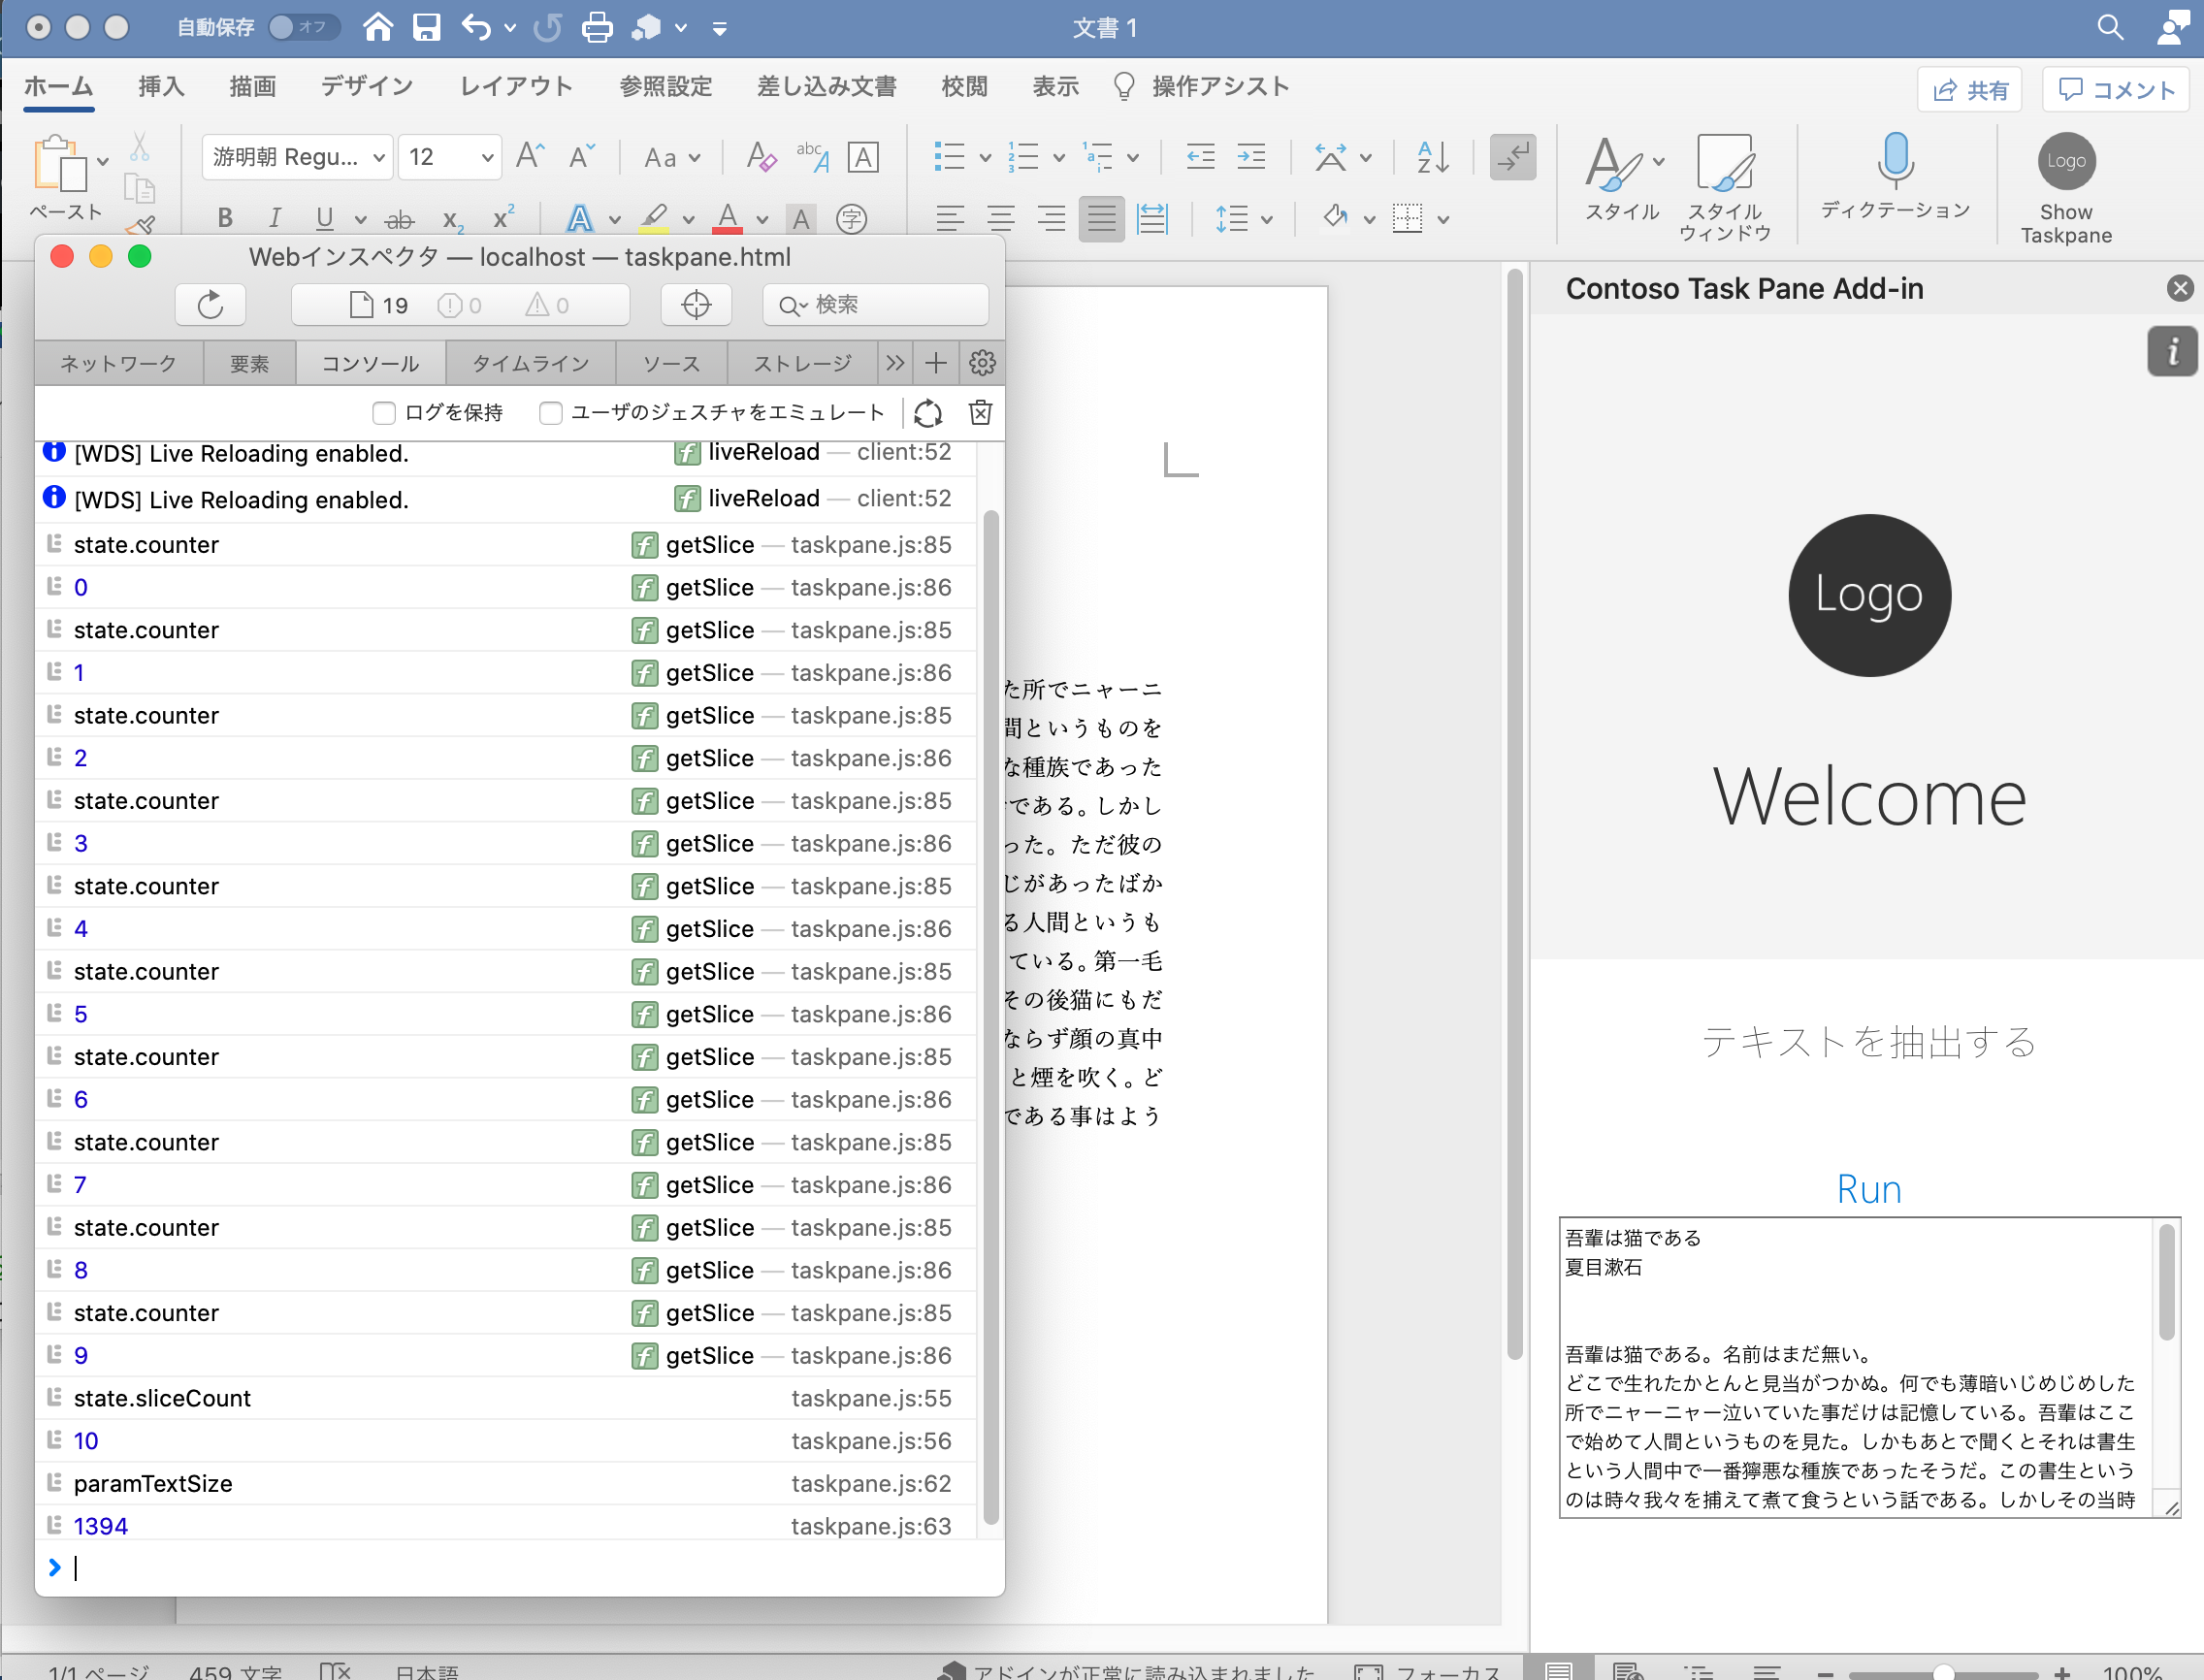Screen dimensions: 2204x1680
Task: Expand the undo history dropdown arrow
Action: tap(510, 28)
